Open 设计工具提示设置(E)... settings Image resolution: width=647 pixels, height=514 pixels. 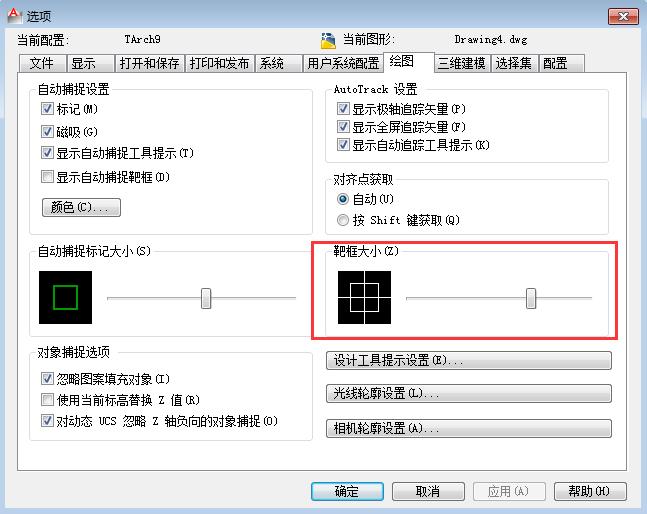[x=469, y=360]
